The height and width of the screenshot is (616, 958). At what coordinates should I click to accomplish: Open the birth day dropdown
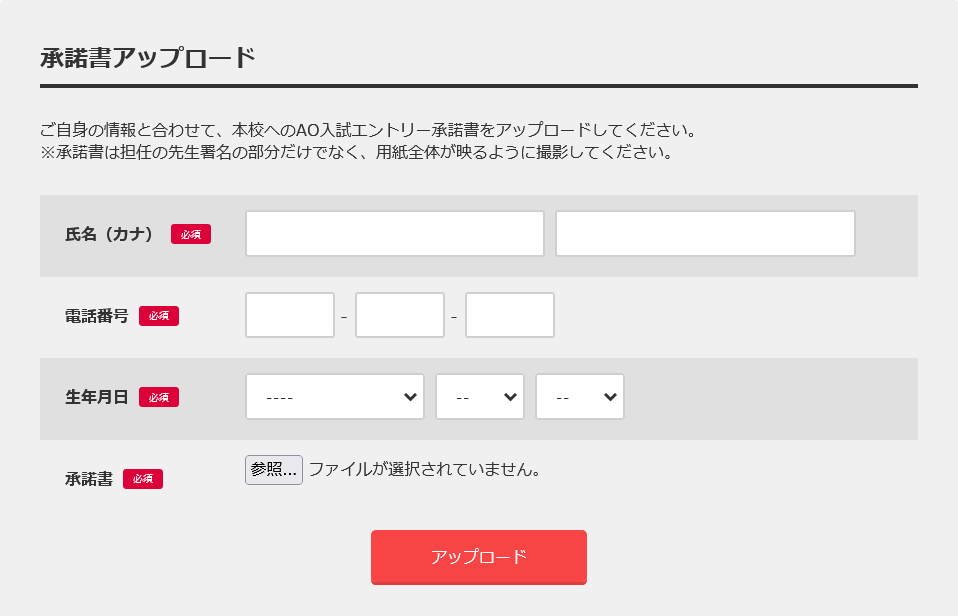click(x=580, y=397)
